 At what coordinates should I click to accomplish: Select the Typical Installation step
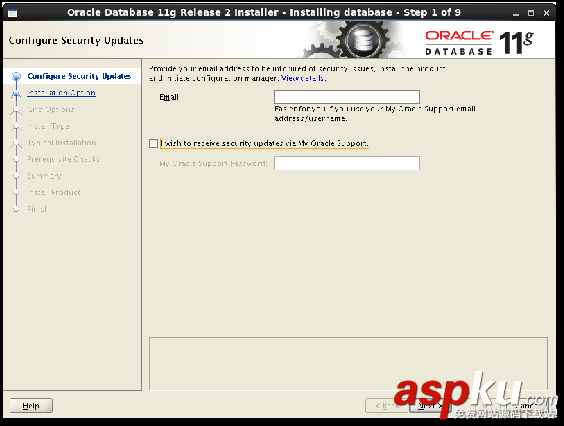[x=62, y=143]
